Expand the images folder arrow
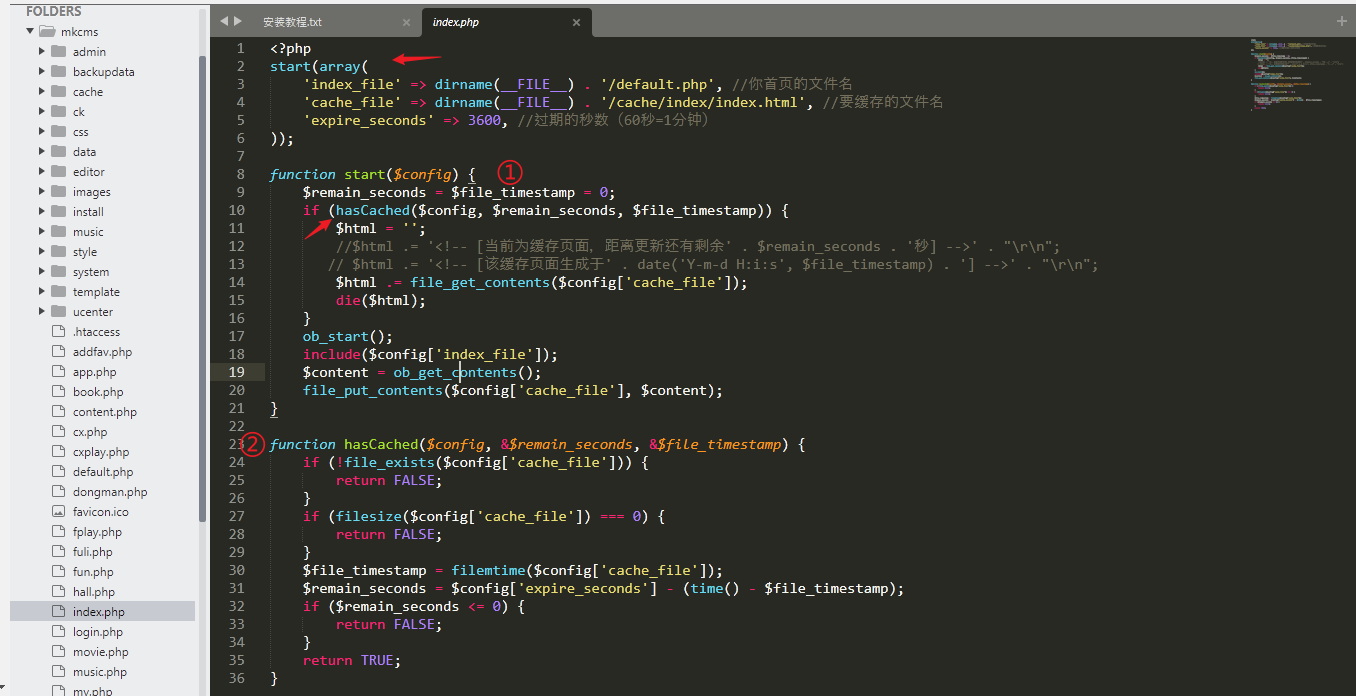Viewport: 1356px width, 696px height. (x=42, y=192)
